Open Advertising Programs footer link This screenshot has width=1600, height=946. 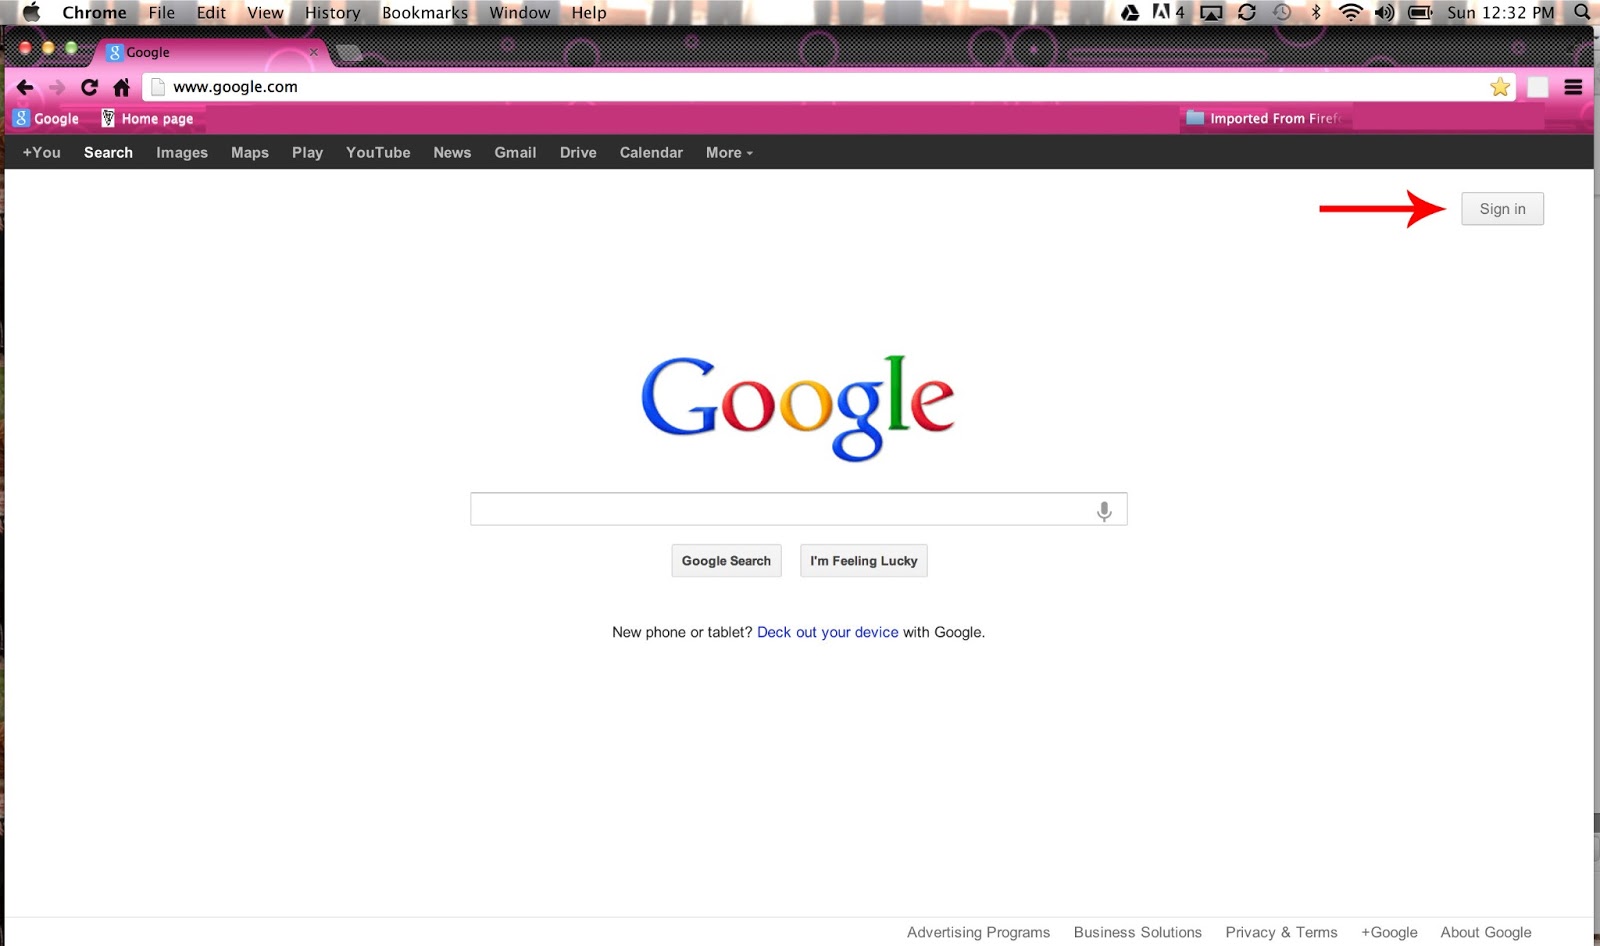click(x=978, y=932)
